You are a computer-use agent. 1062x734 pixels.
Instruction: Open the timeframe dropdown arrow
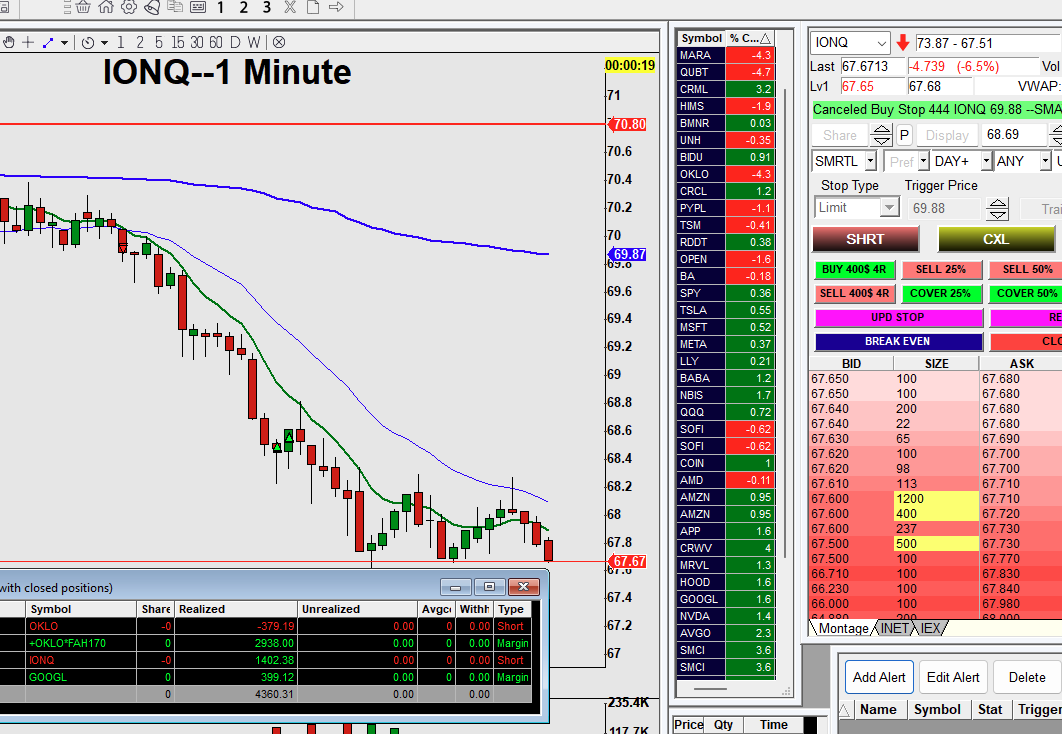point(104,43)
